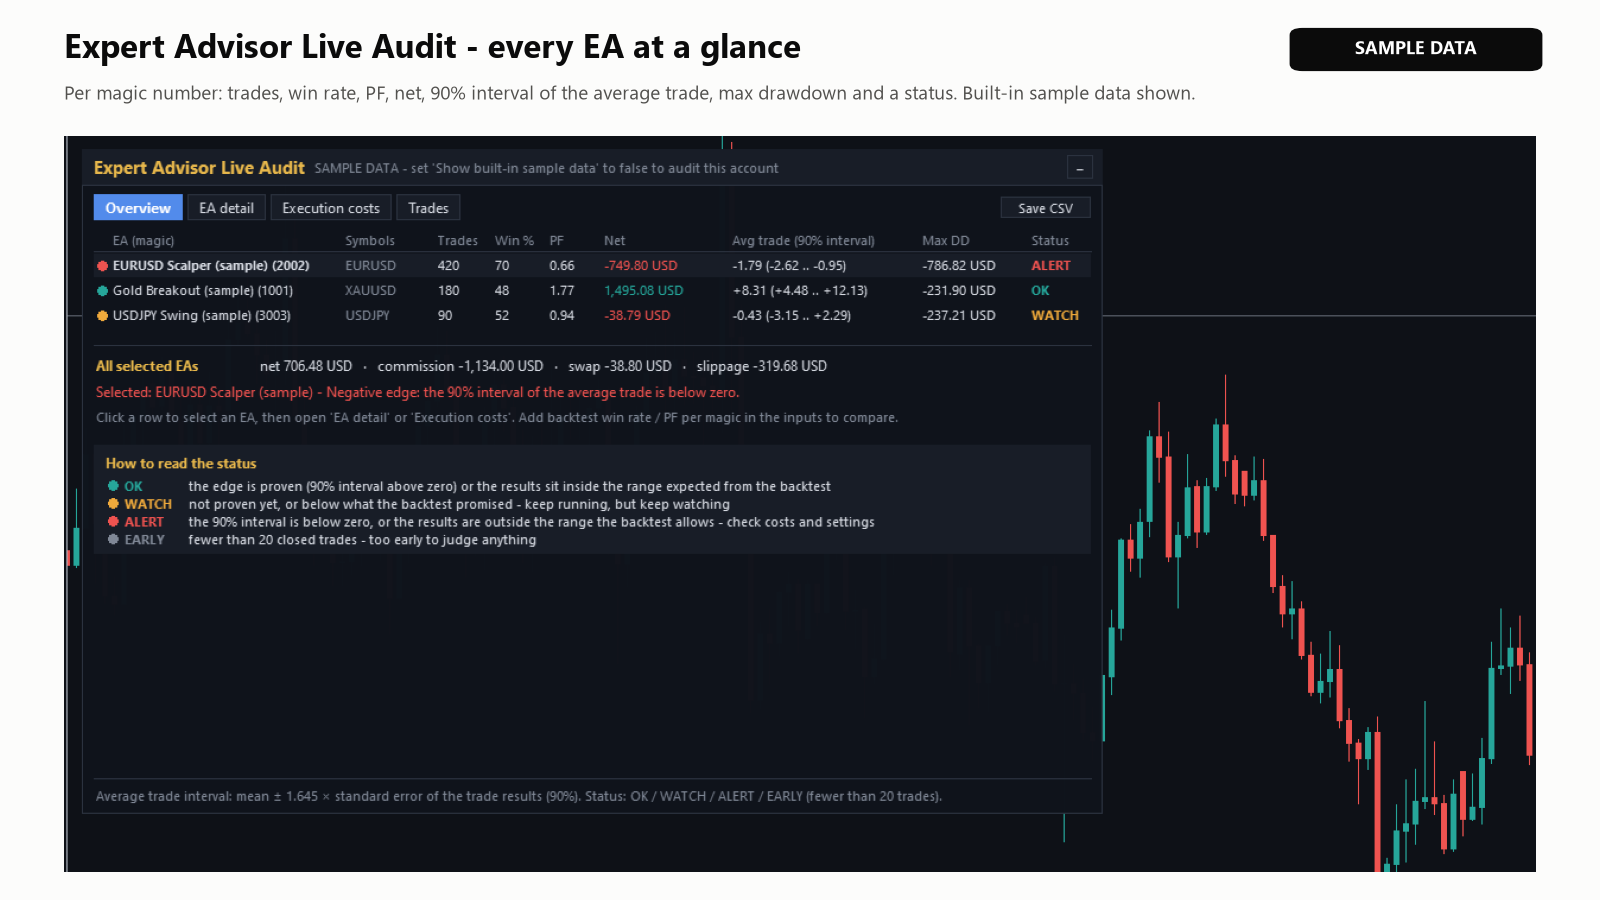1600x900 pixels.
Task: Click the Trades column header
Action: point(457,241)
